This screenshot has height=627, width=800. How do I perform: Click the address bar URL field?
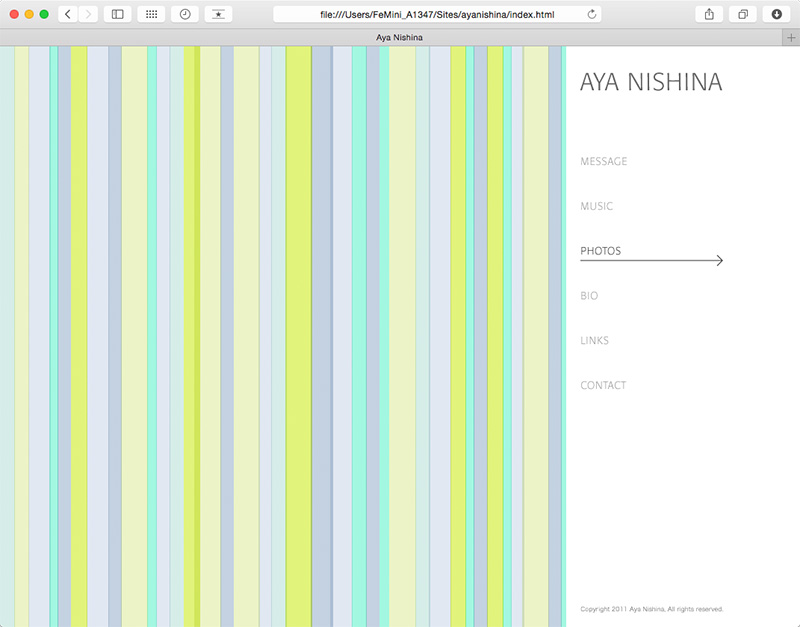[437, 14]
